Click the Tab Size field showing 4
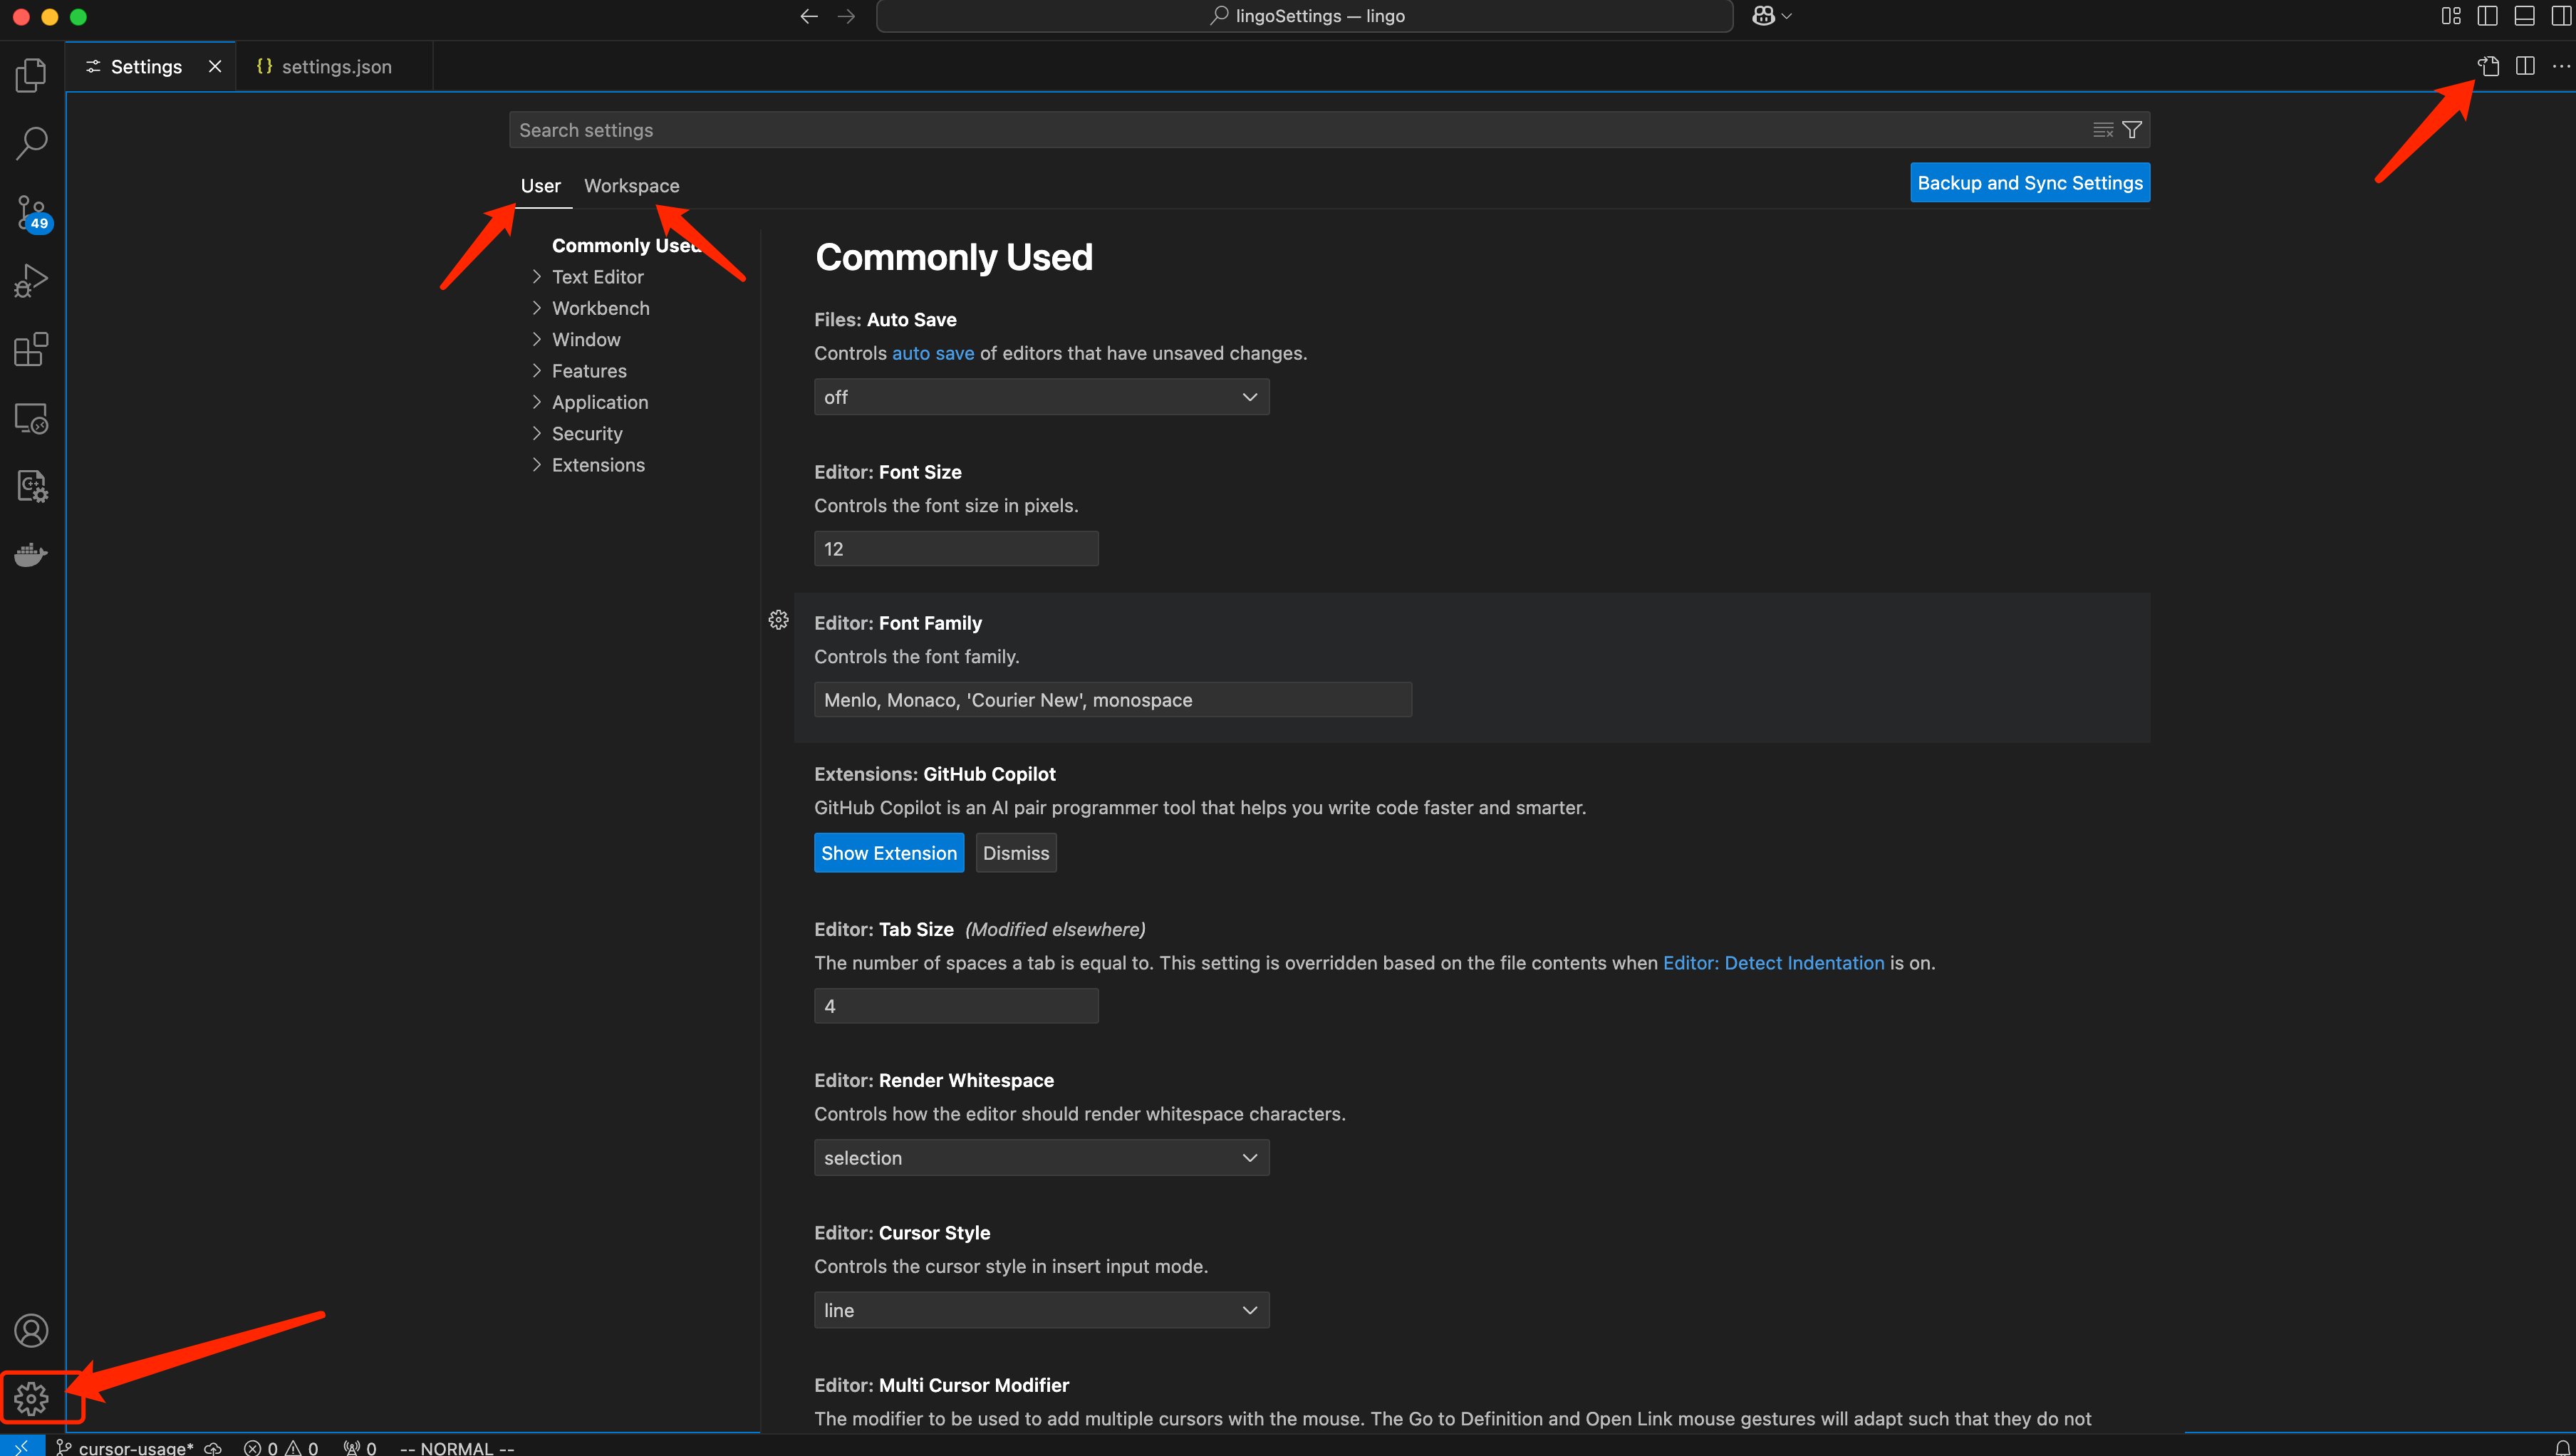Image resolution: width=2576 pixels, height=1456 pixels. tap(956, 1006)
